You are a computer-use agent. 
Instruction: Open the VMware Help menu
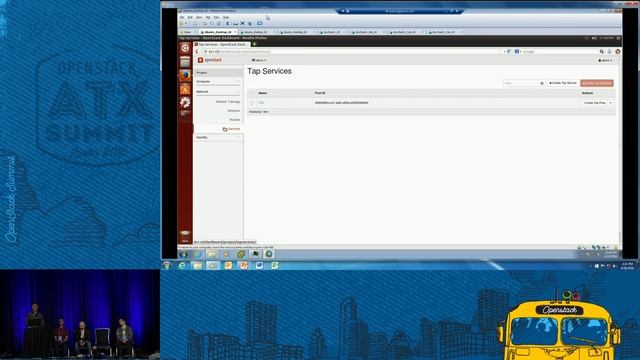226,18
